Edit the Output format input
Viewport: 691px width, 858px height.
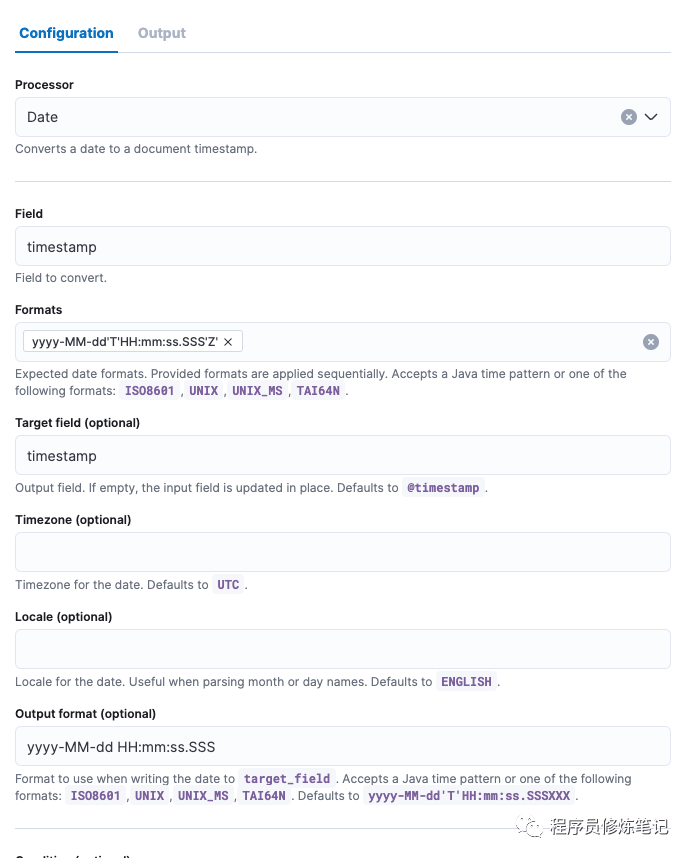click(342, 746)
